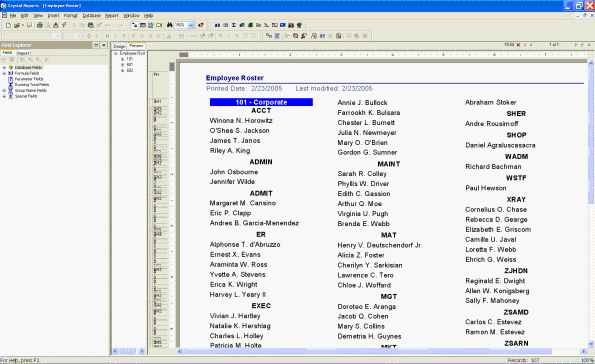The image size is (595, 364).
Task: Switch to the Preview tab
Action: pyautogui.click(x=136, y=46)
